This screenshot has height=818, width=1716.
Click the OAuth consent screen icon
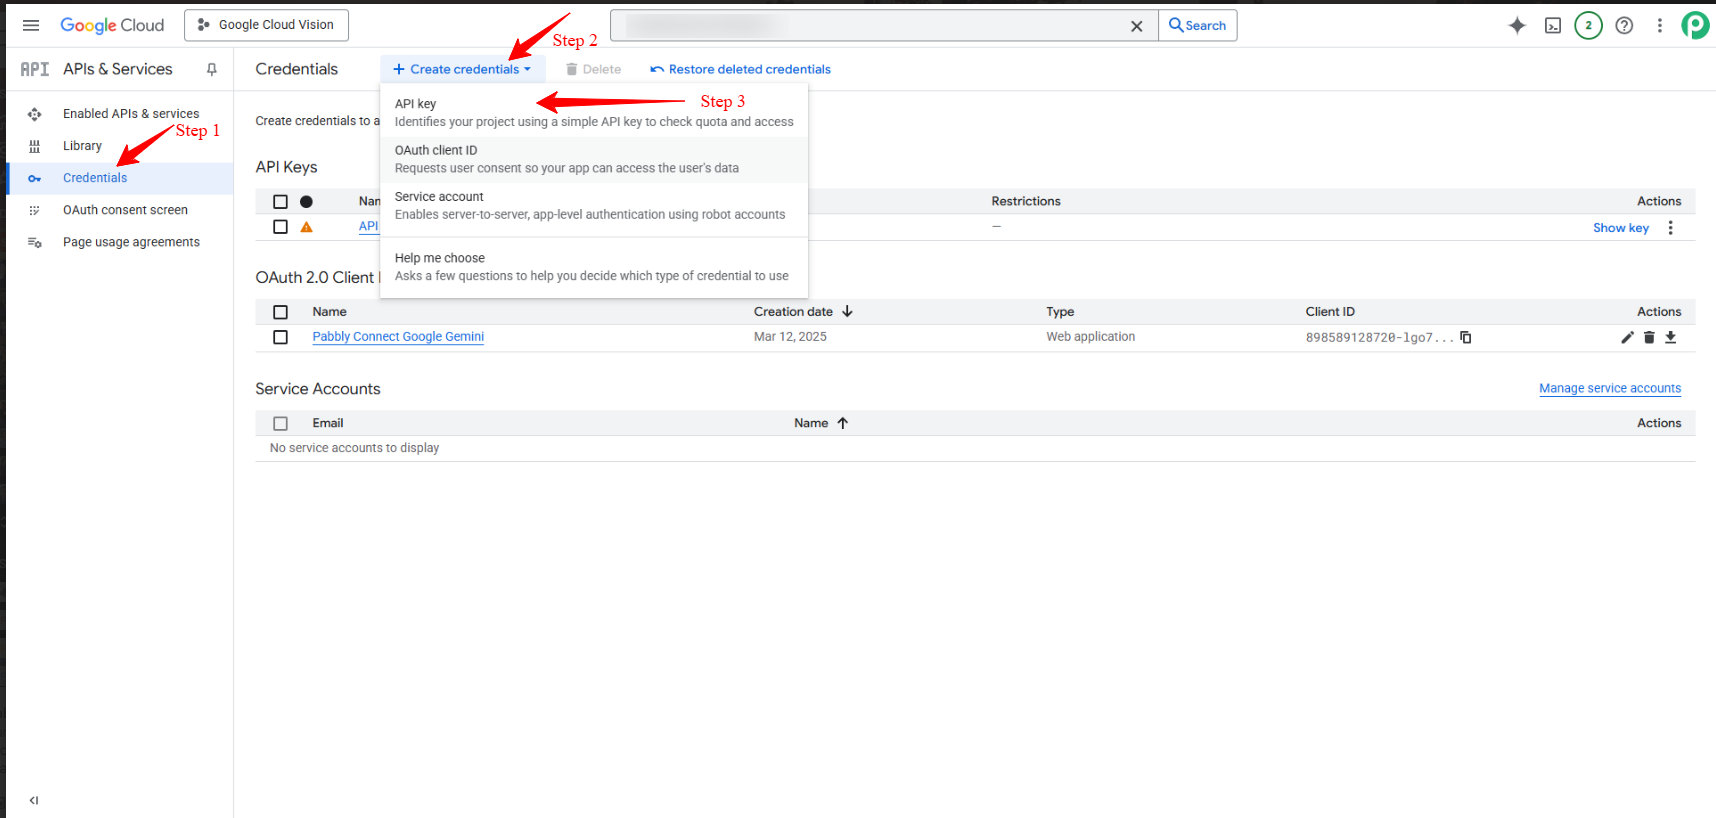pos(34,210)
